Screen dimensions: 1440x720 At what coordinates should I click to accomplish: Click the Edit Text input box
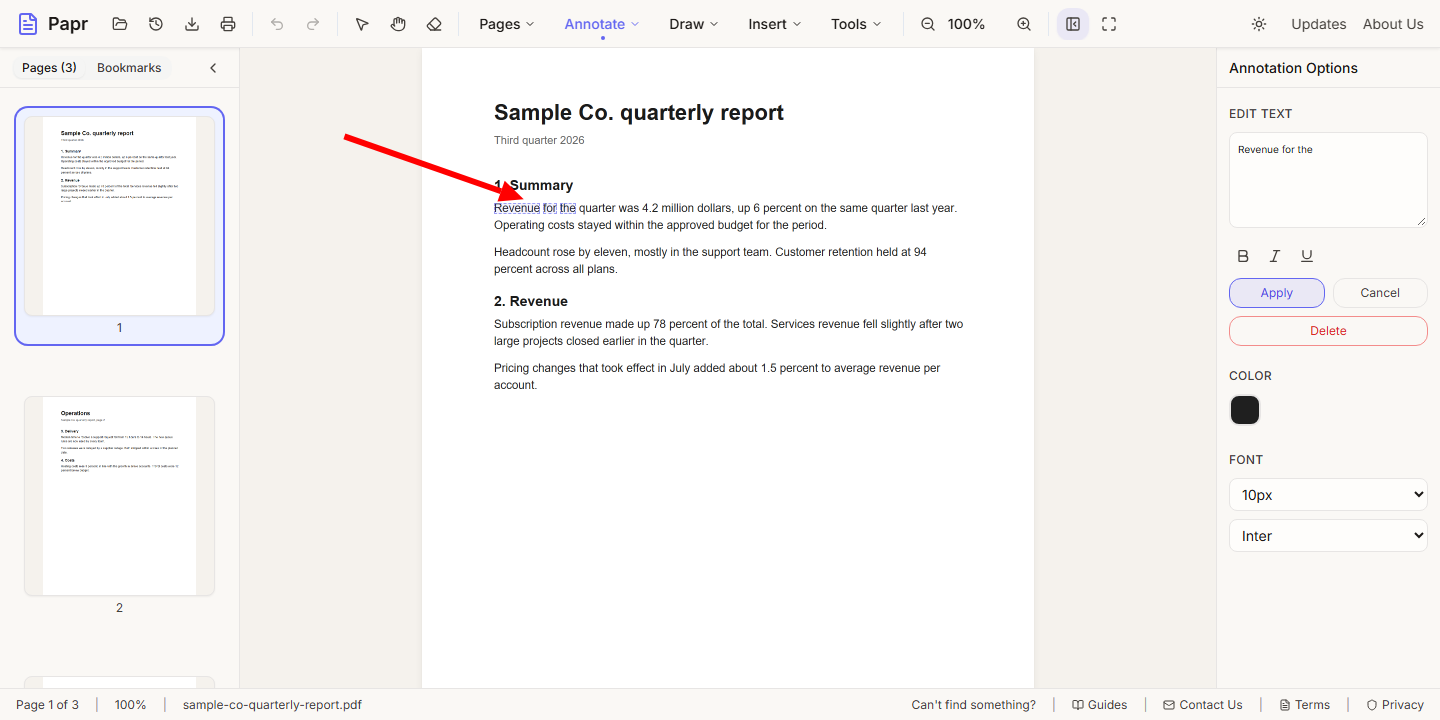pyautogui.click(x=1328, y=180)
